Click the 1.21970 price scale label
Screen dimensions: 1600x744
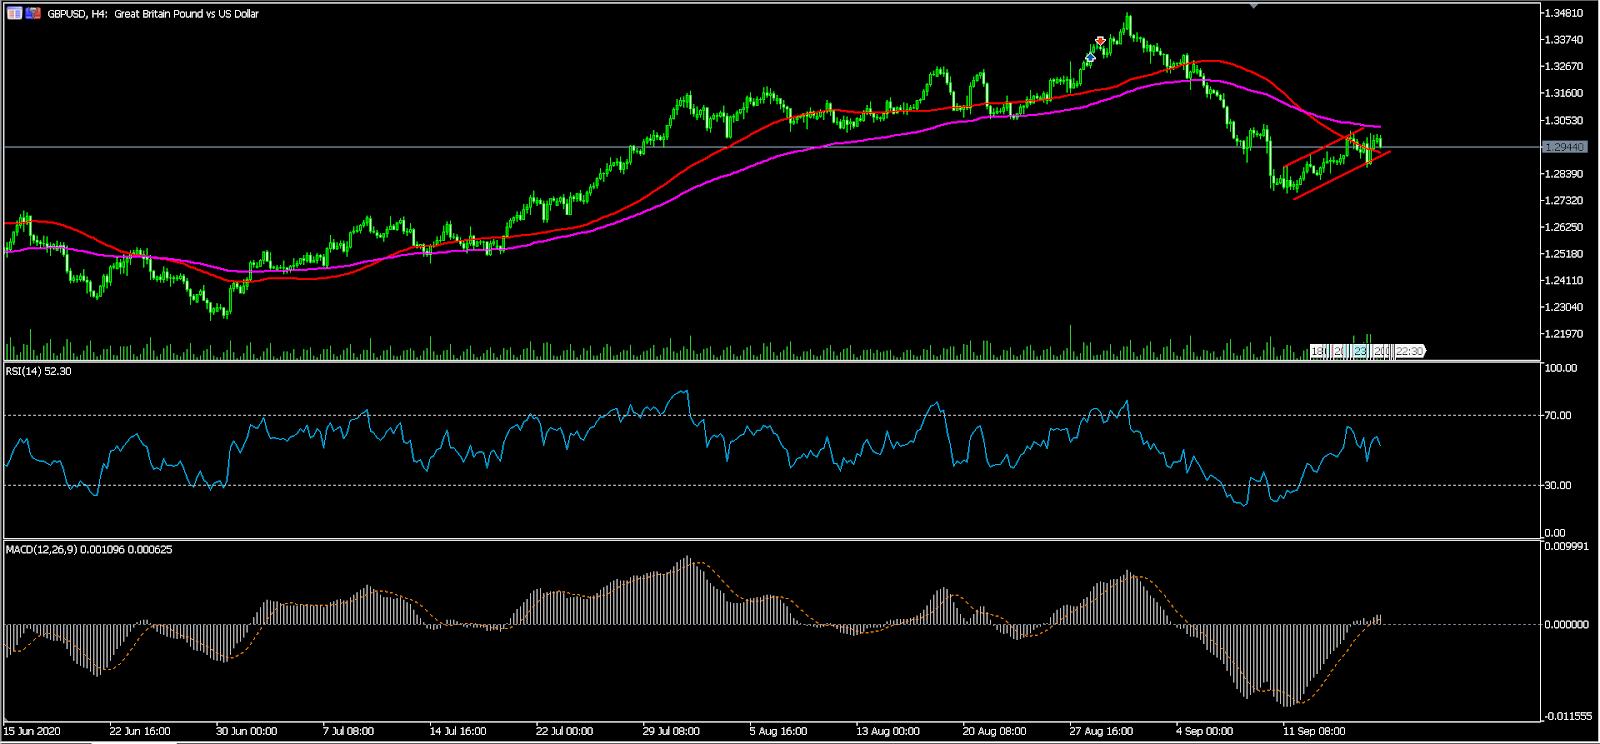[x=1564, y=334]
